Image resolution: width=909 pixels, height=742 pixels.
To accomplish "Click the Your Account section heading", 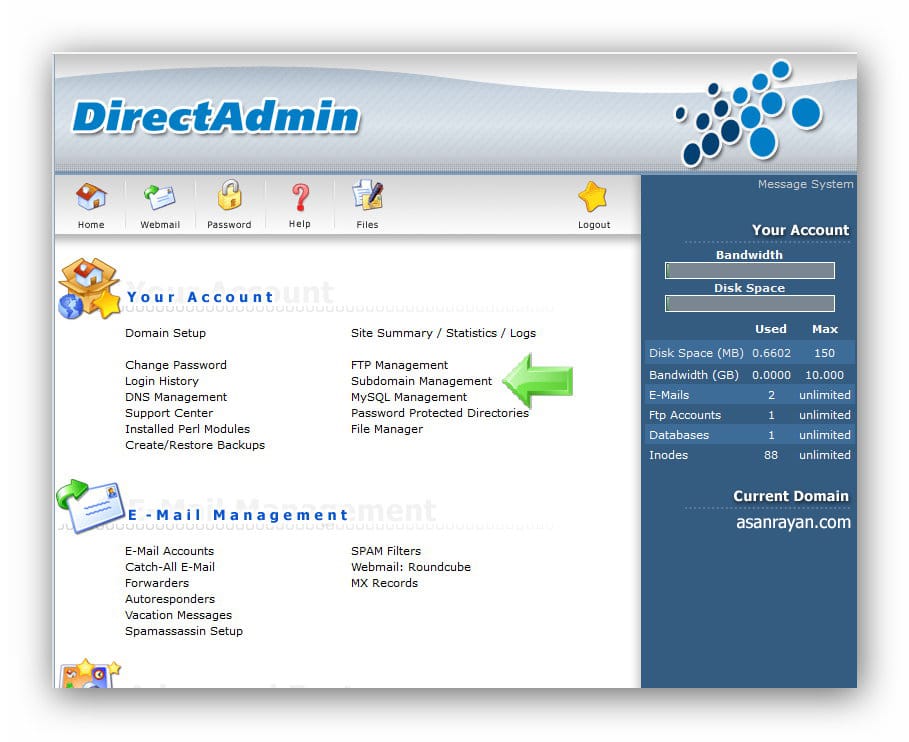I will pyautogui.click(x=199, y=297).
